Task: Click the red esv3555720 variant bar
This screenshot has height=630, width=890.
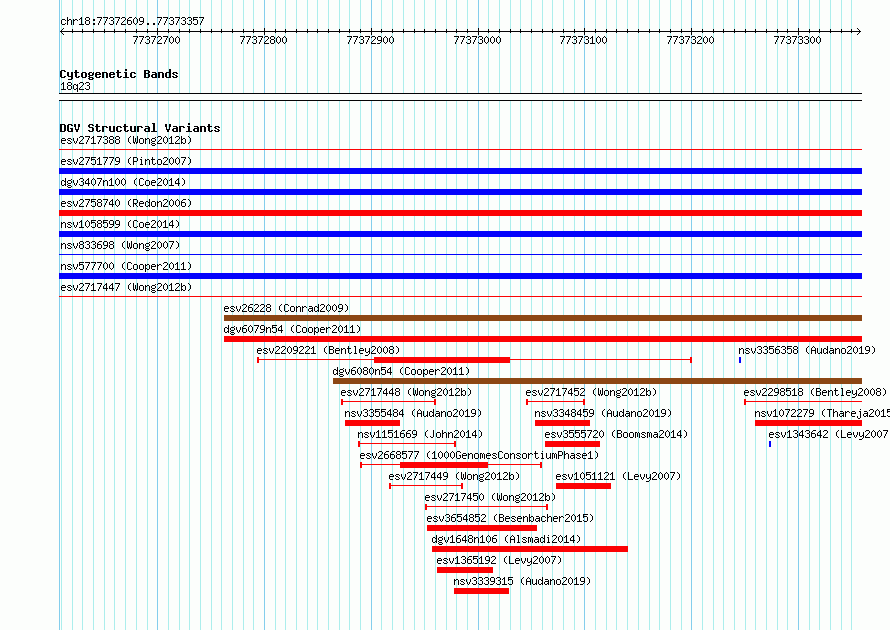Action: (572, 444)
